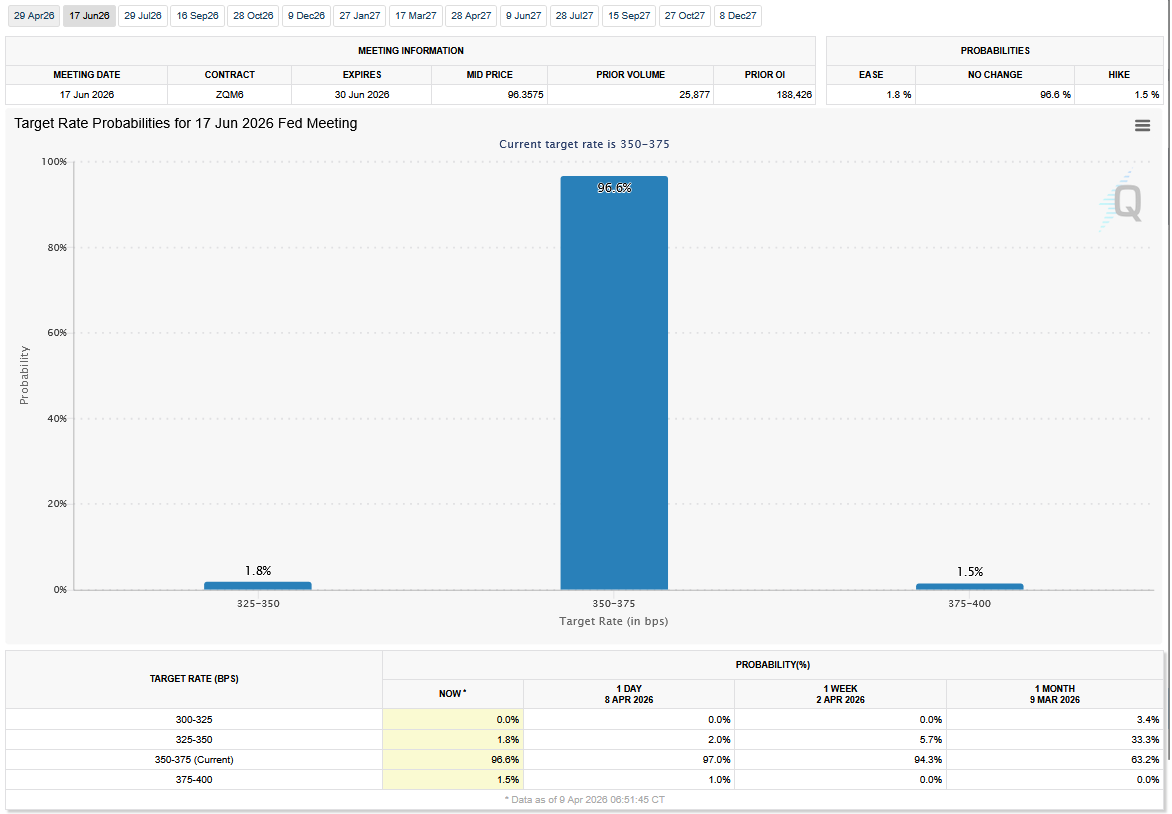The width and height of the screenshot is (1172, 814).
Task: Click the small 375-400 probability bar
Action: point(969,586)
